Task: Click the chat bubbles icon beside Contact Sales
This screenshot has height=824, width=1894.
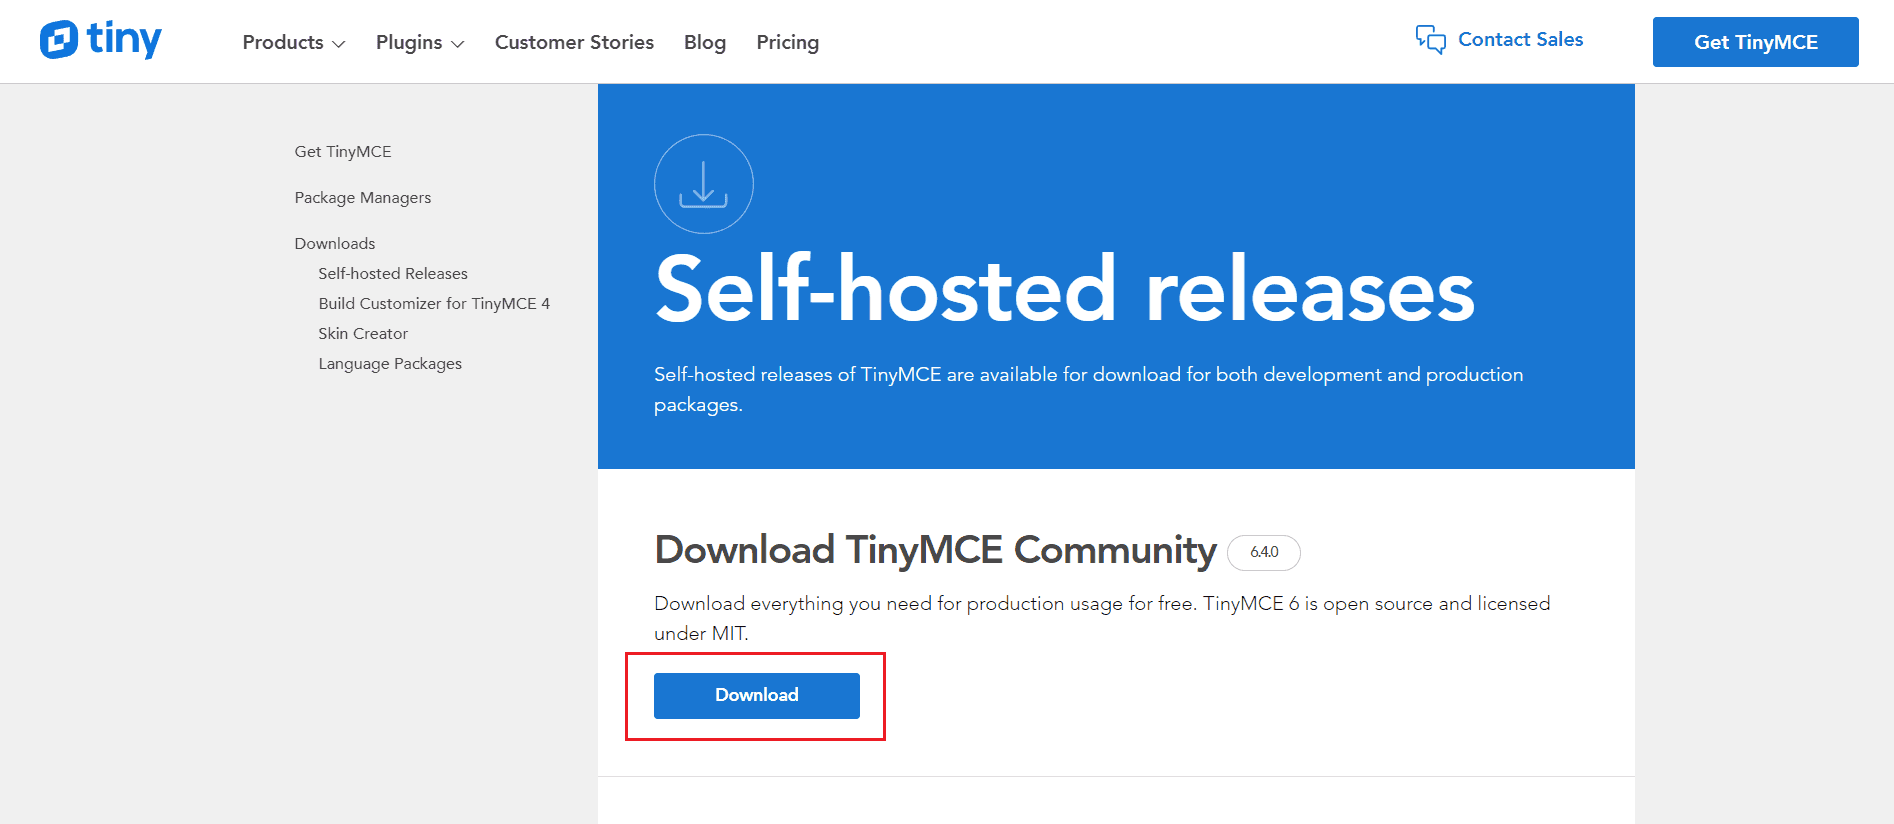Action: coord(1430,40)
